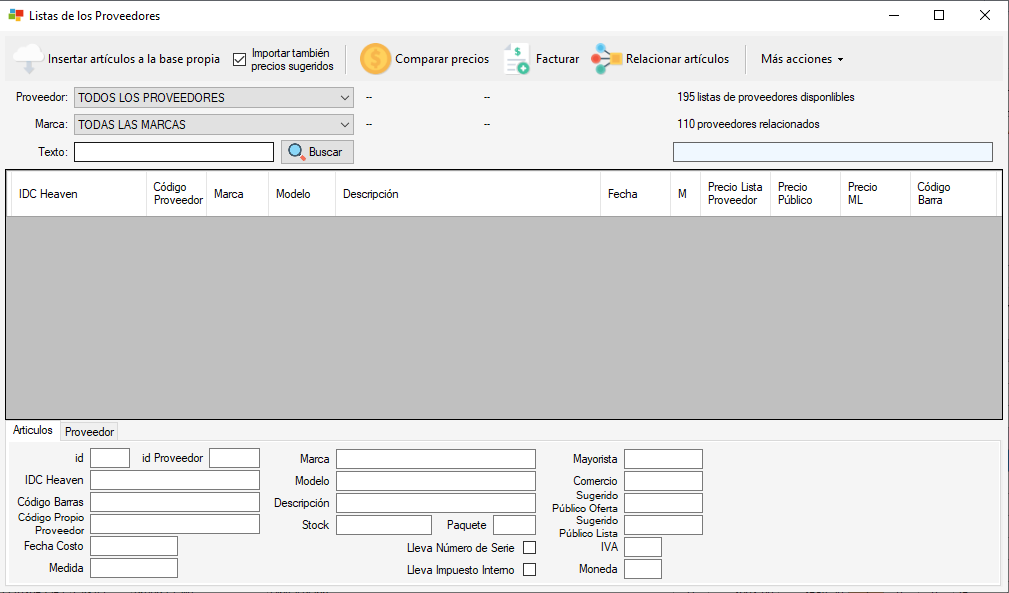Click the Comparar precios label
The image size is (1009, 593).
click(442, 59)
